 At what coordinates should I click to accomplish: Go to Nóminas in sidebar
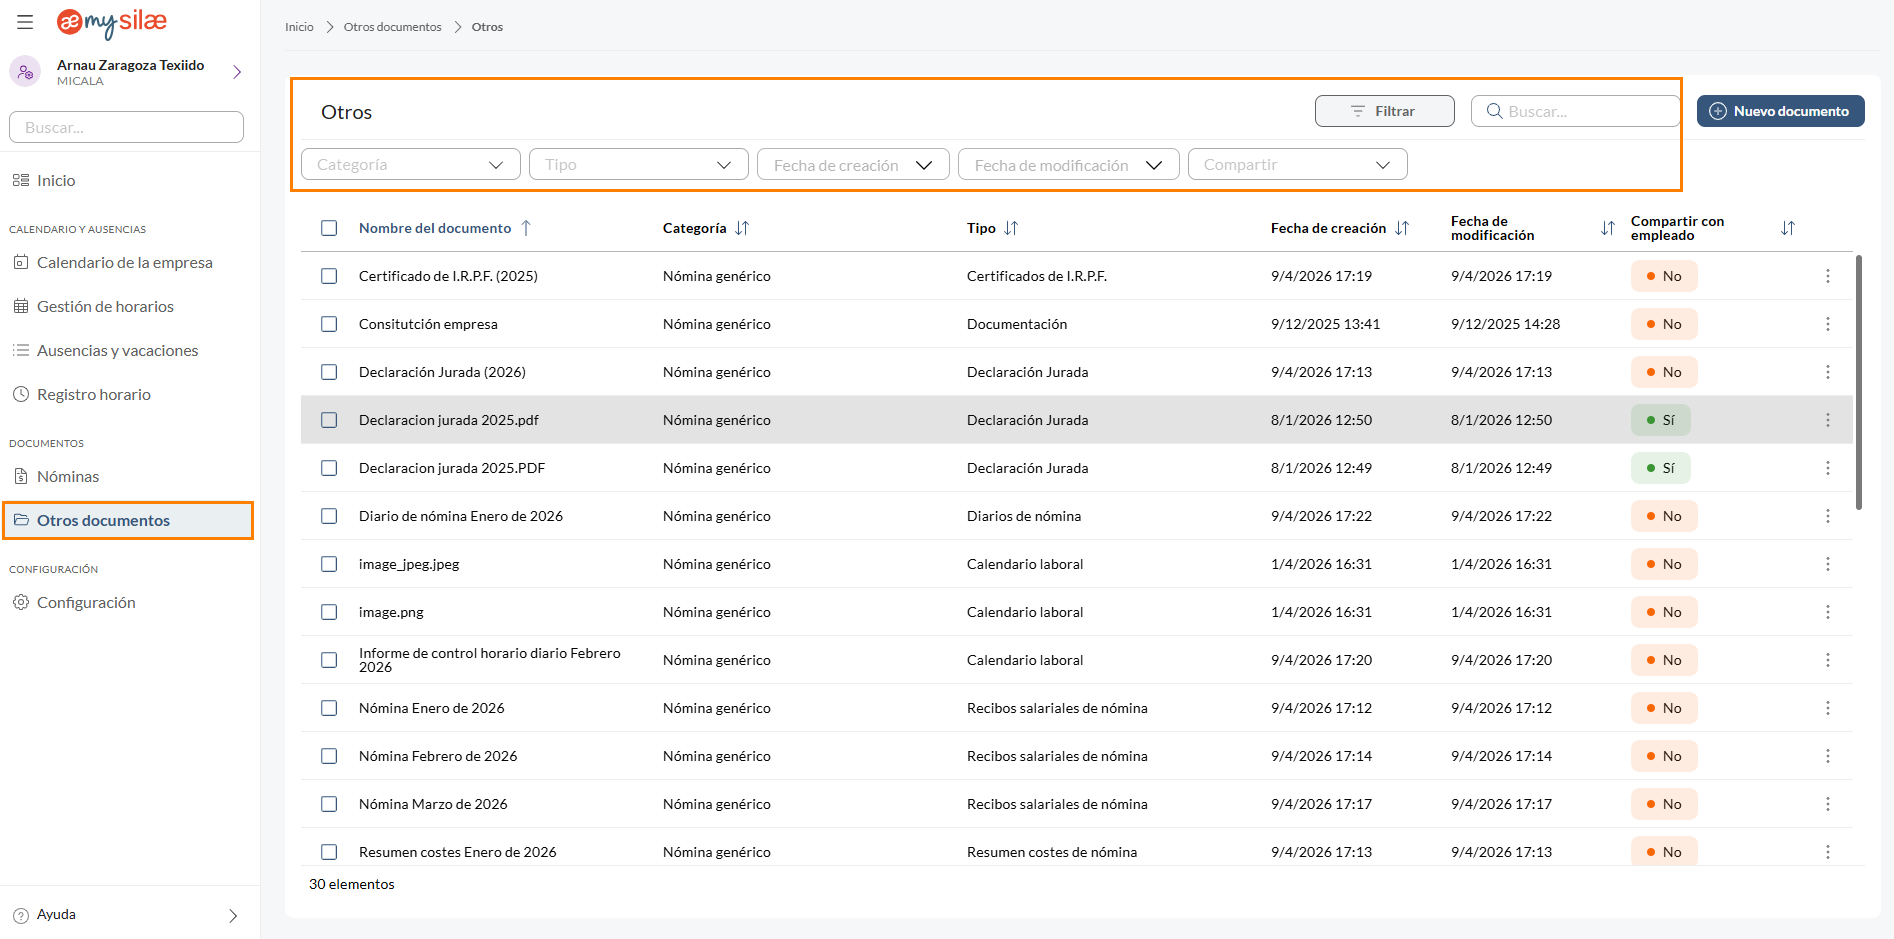[x=68, y=477]
